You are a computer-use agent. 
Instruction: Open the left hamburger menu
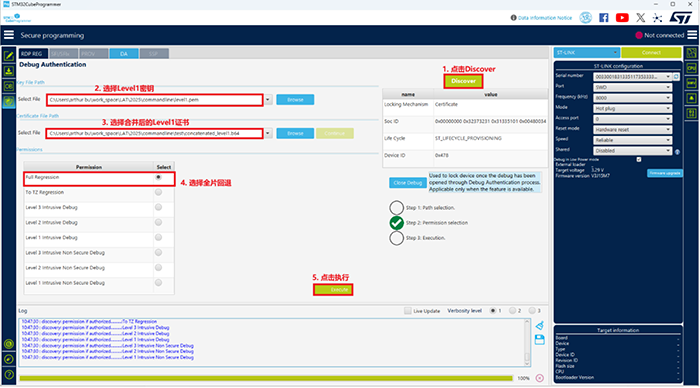[9, 35]
